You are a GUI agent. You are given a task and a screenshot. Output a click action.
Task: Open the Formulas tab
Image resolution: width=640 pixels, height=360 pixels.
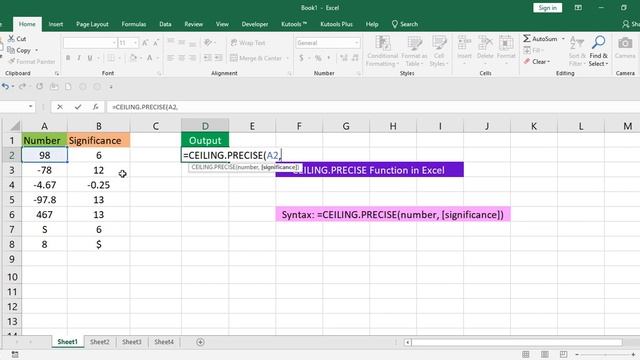pyautogui.click(x=133, y=24)
